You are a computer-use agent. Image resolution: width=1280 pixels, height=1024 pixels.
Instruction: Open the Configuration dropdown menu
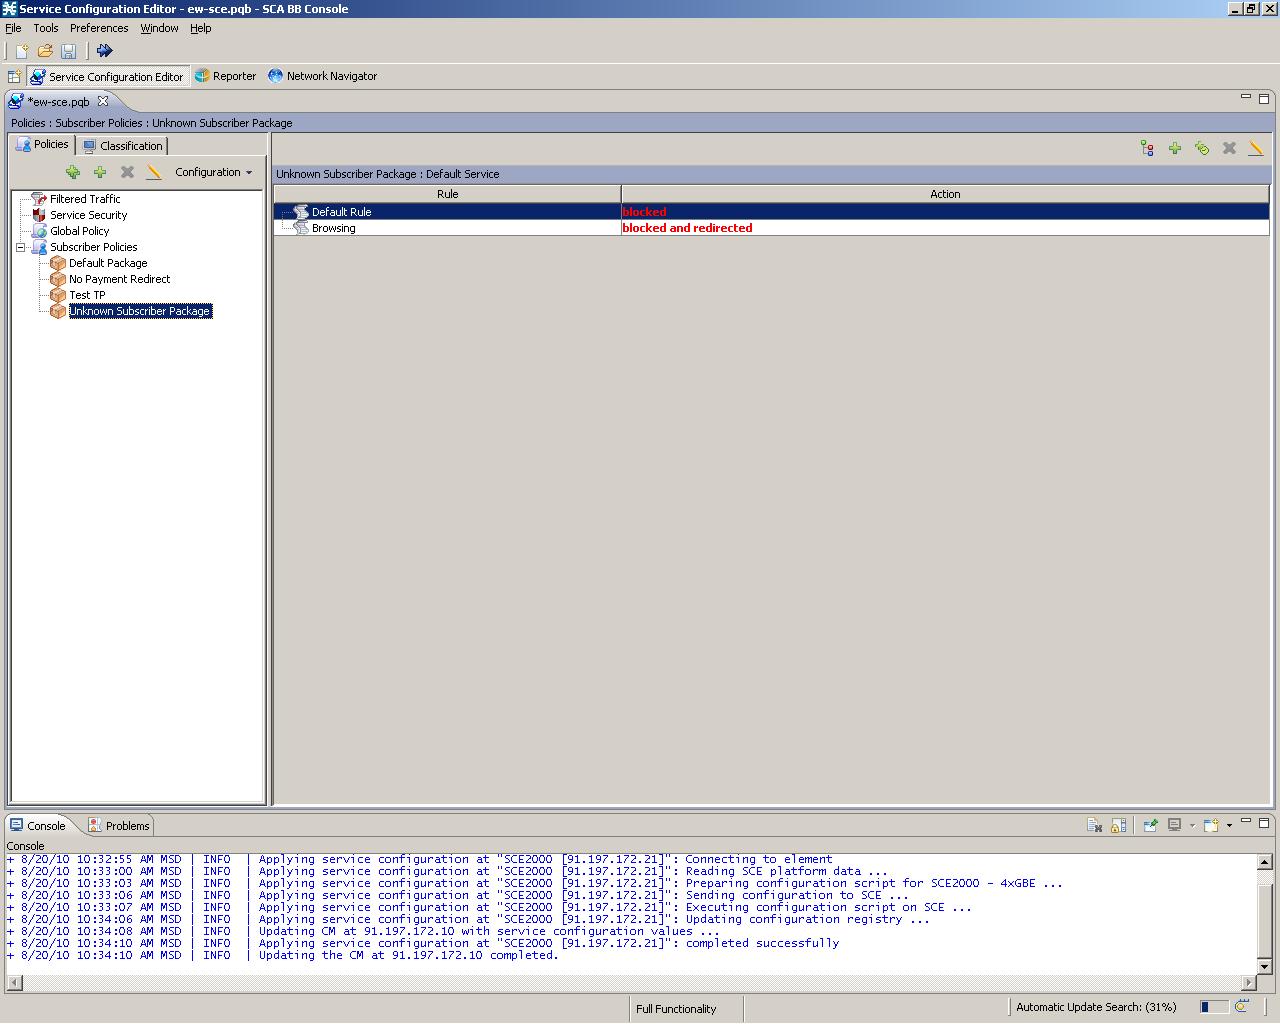point(213,172)
